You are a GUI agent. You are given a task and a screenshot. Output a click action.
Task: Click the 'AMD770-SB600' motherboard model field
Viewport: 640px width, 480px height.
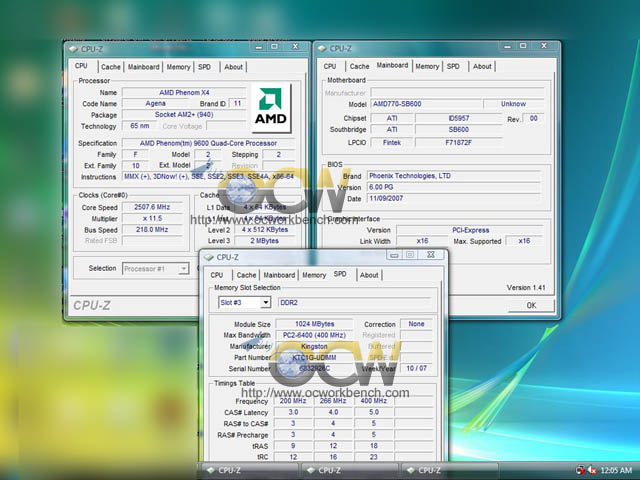pyautogui.click(x=426, y=104)
